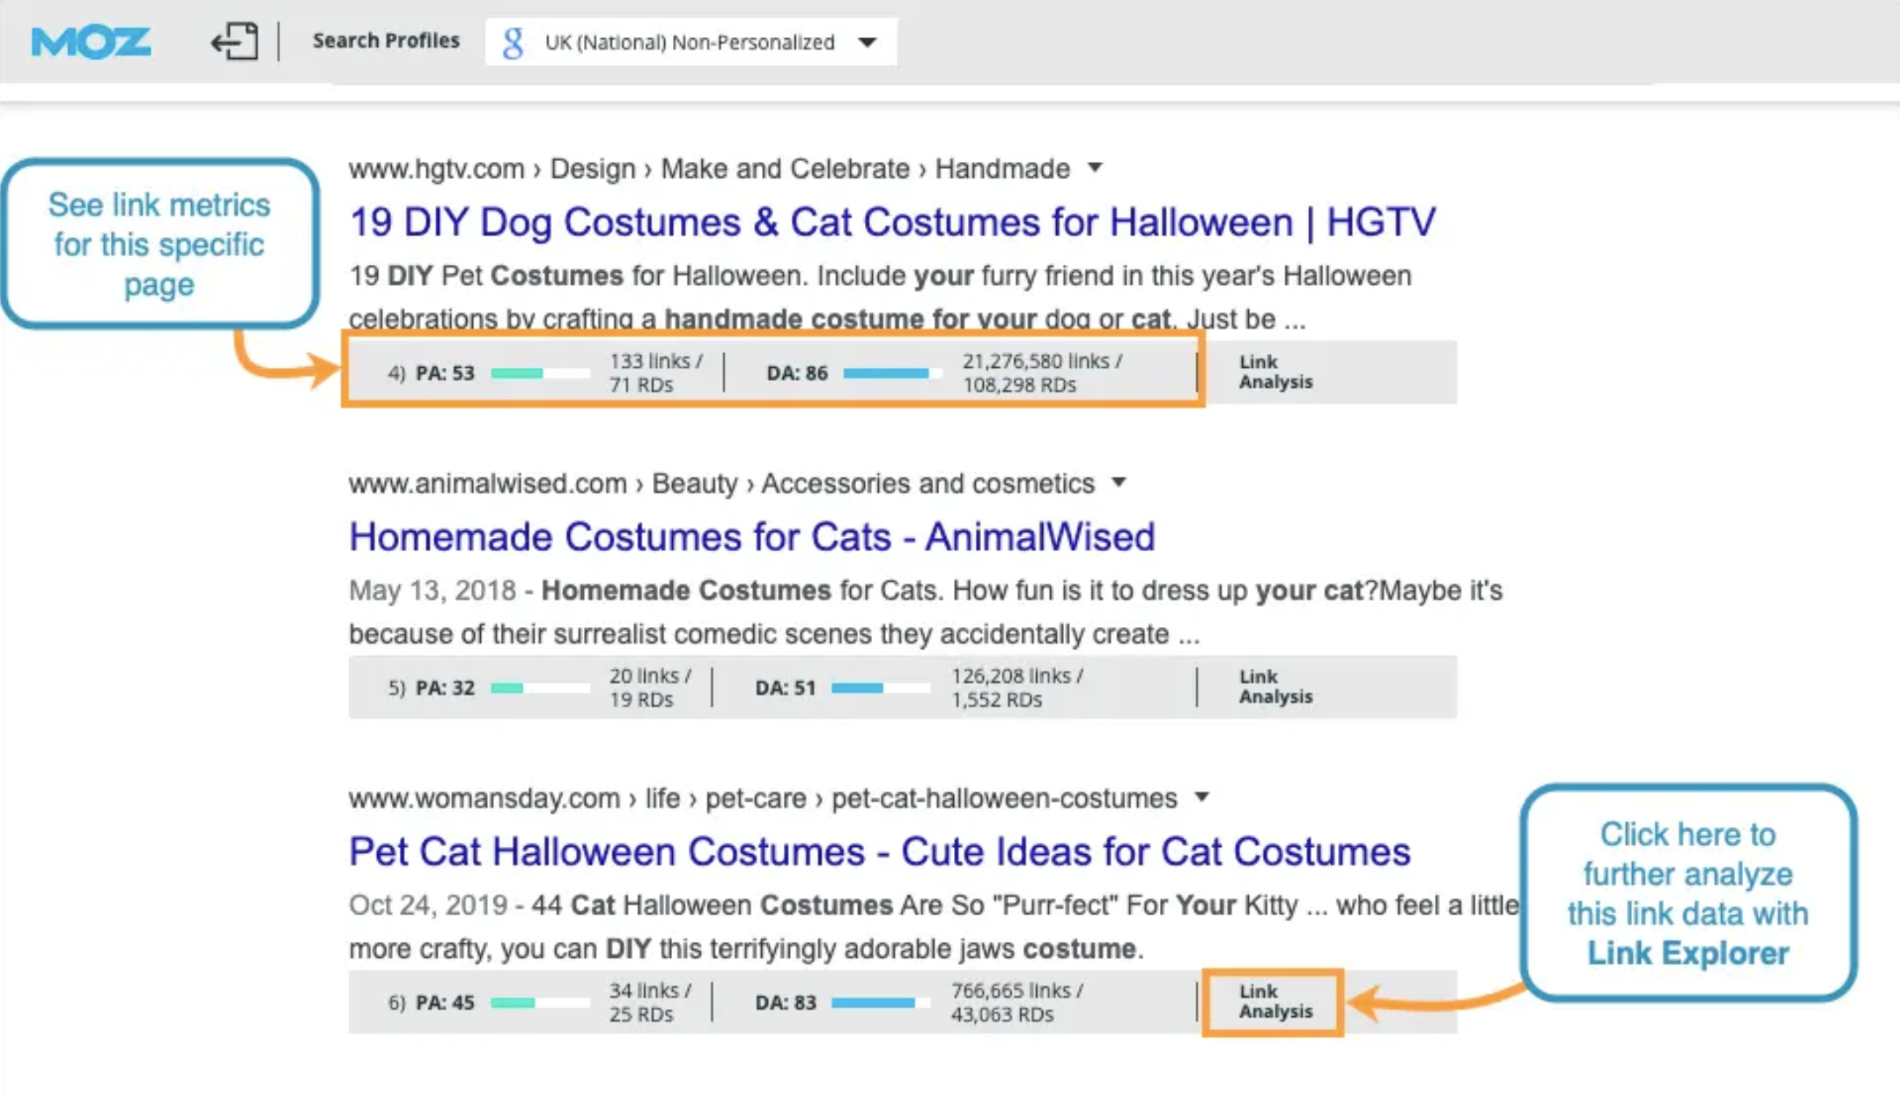The height and width of the screenshot is (1098, 1900).
Task: Click the www.hgtv.com breadcrumb URL
Action: (x=436, y=169)
